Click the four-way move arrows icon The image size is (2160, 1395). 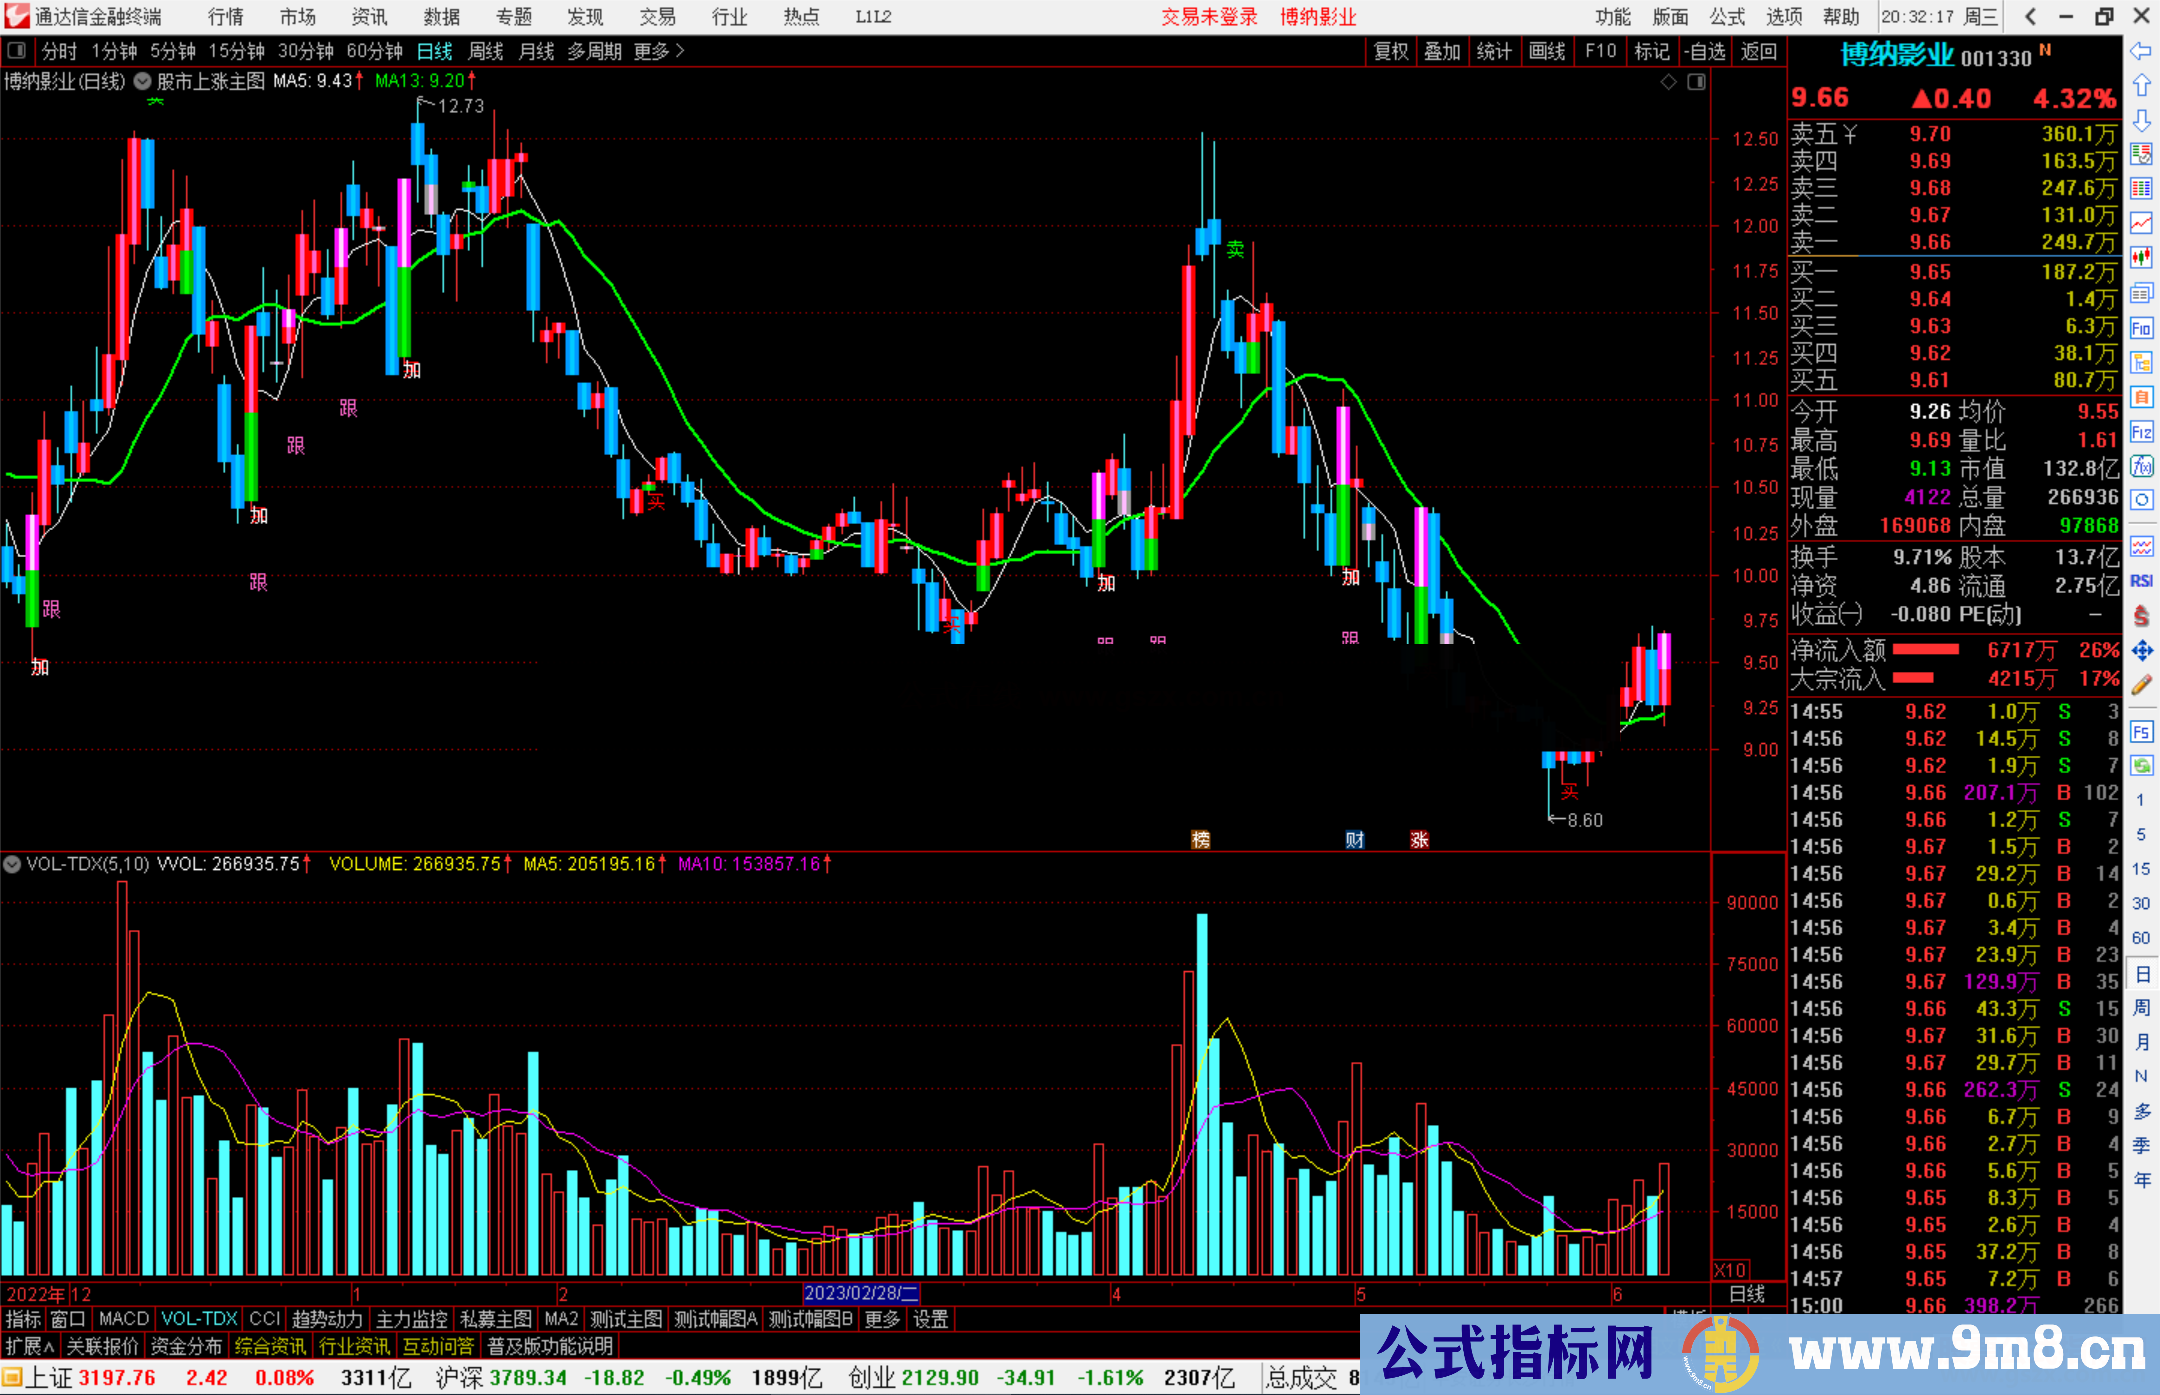(2141, 651)
